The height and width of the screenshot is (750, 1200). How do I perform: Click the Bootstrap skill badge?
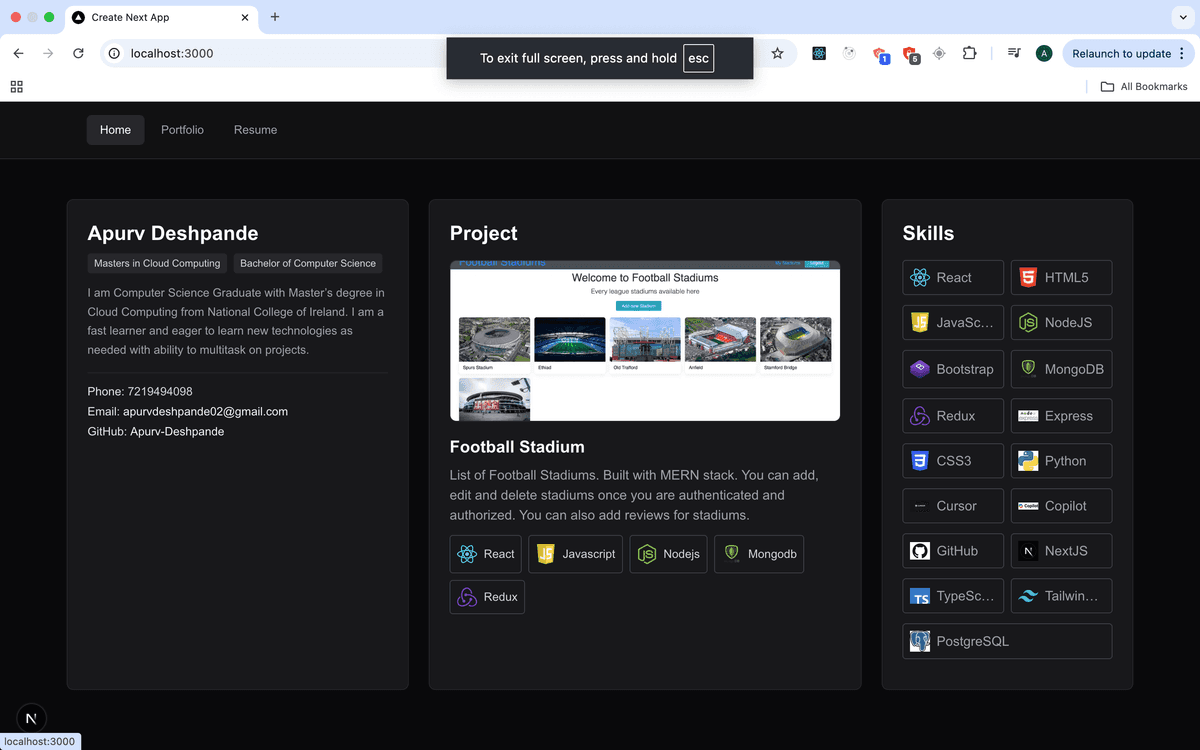[953, 369]
